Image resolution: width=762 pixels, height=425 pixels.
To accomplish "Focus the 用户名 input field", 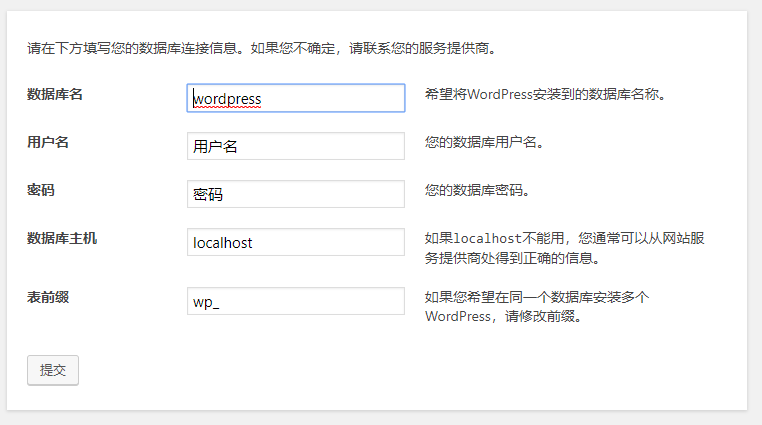I will coord(295,146).
